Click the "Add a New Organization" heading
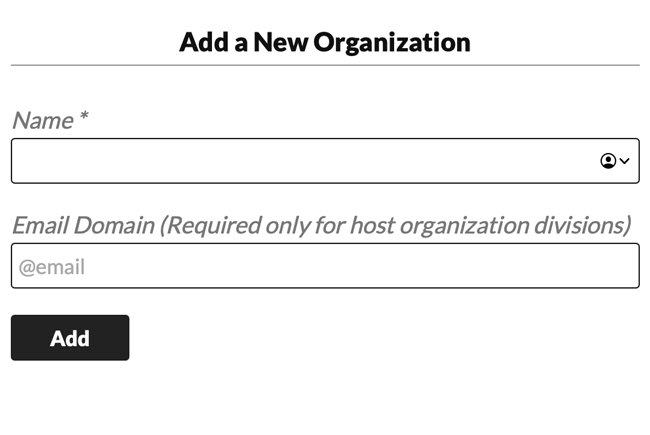 (325, 42)
